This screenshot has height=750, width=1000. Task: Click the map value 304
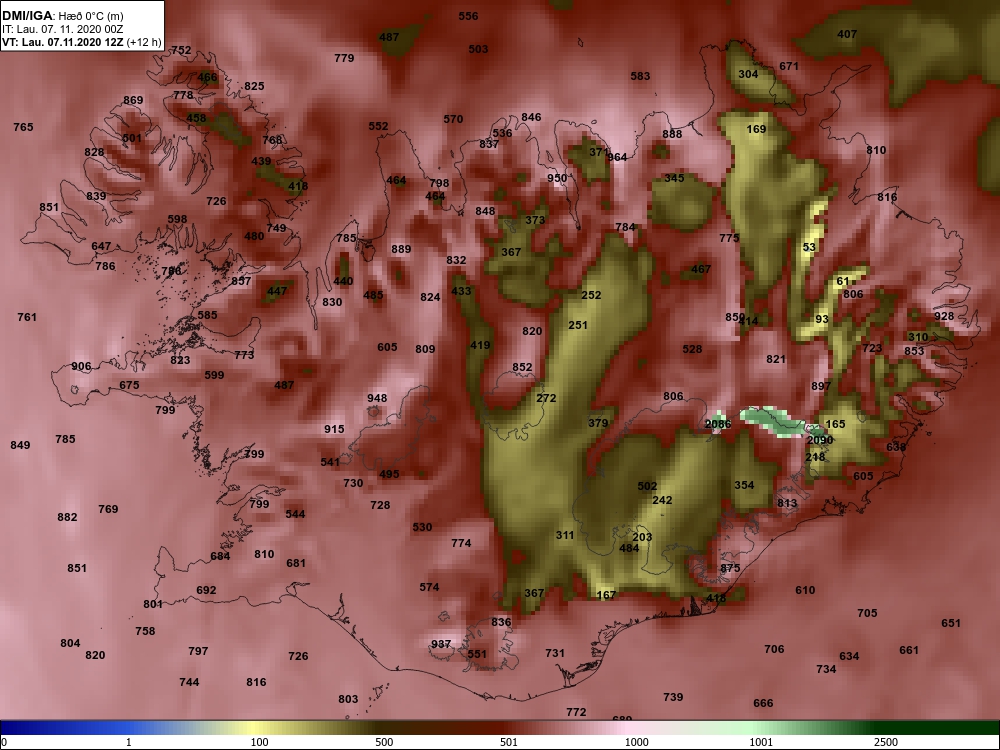[x=748, y=74]
